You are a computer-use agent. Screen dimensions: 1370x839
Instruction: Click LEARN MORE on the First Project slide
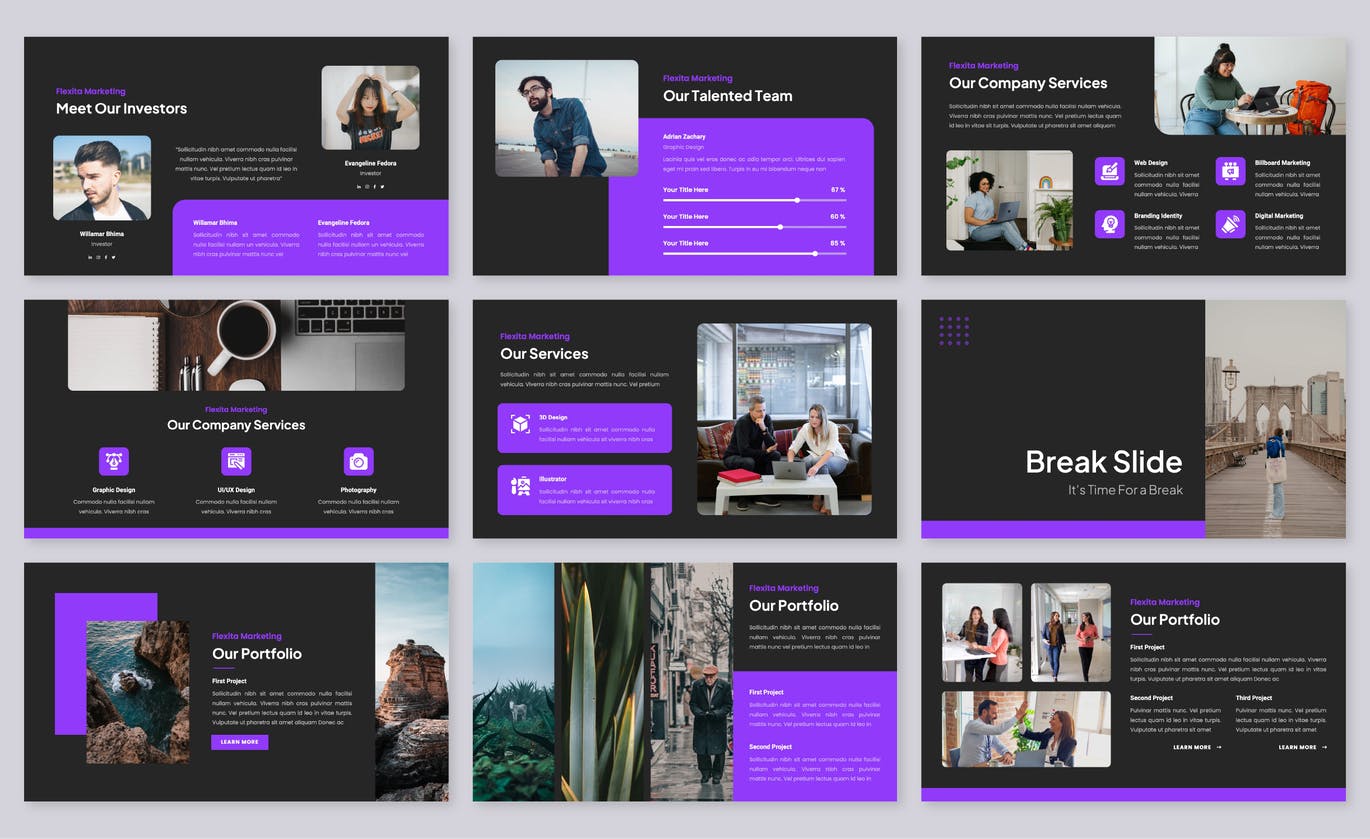239,741
